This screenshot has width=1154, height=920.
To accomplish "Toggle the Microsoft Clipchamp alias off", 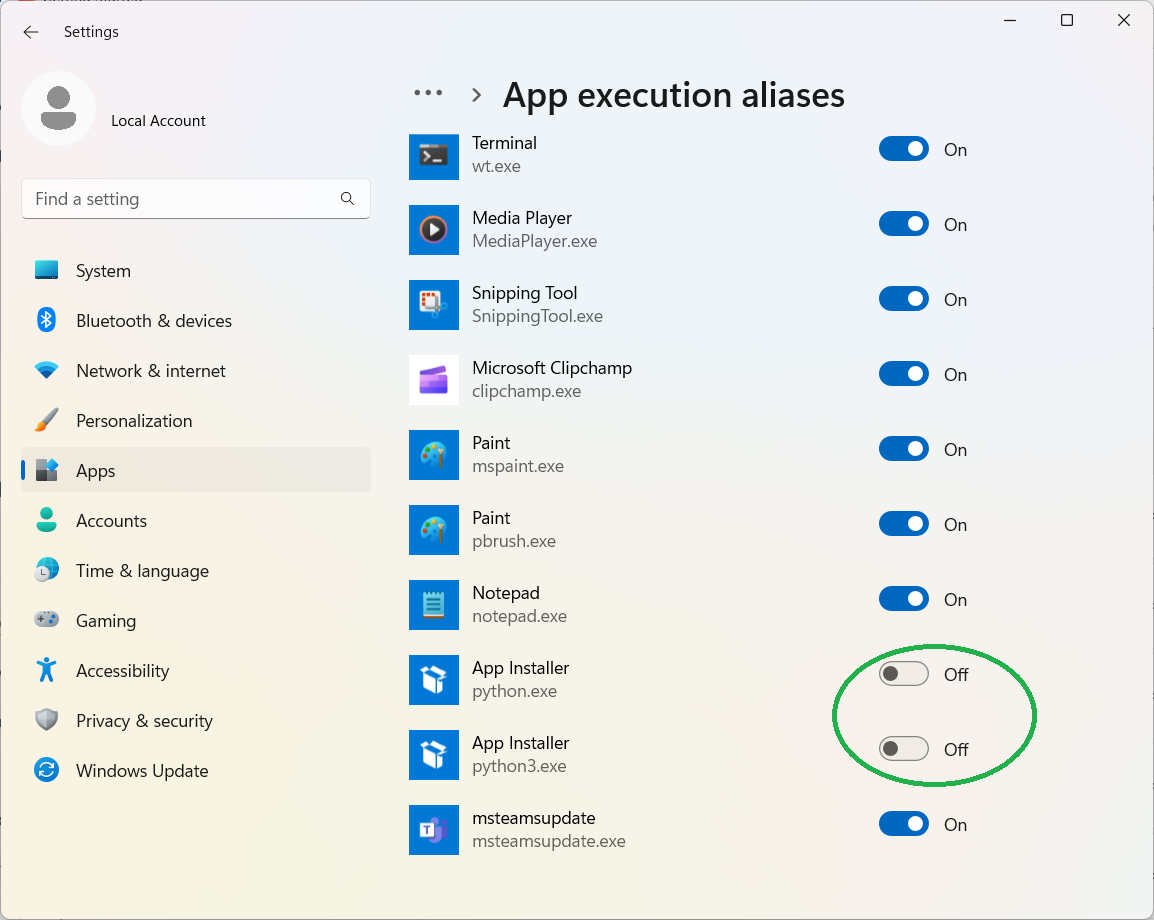I will click(x=904, y=375).
